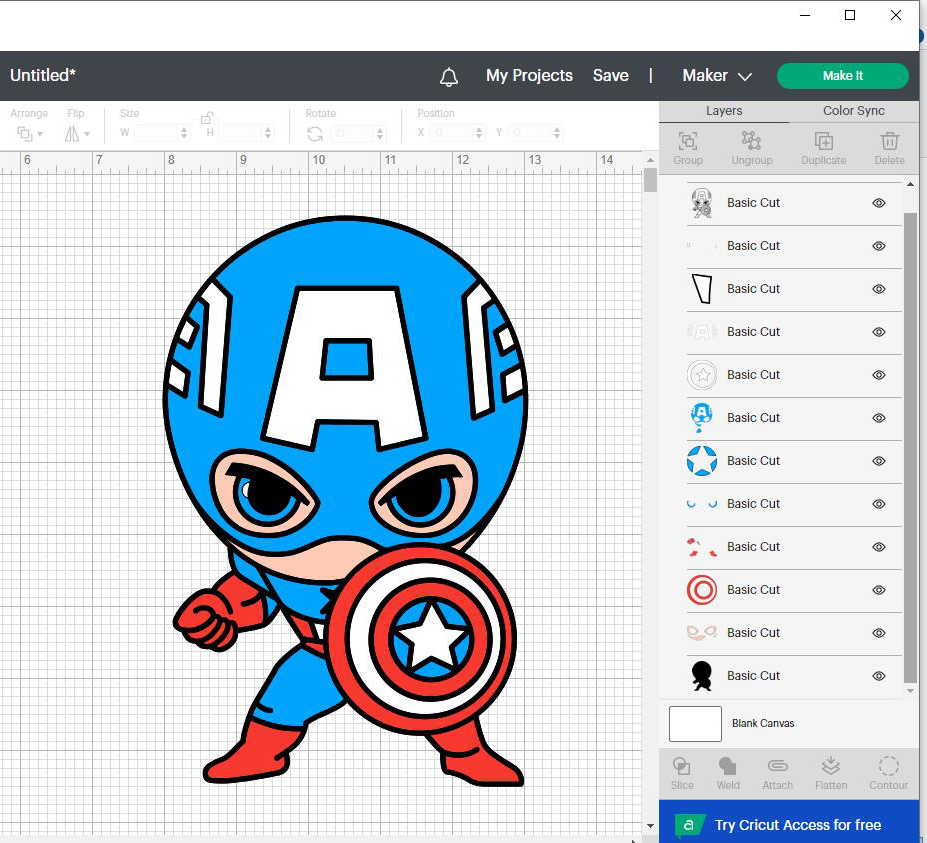Image resolution: width=927 pixels, height=843 pixels.
Task: Minimize the application window
Action: (x=805, y=15)
